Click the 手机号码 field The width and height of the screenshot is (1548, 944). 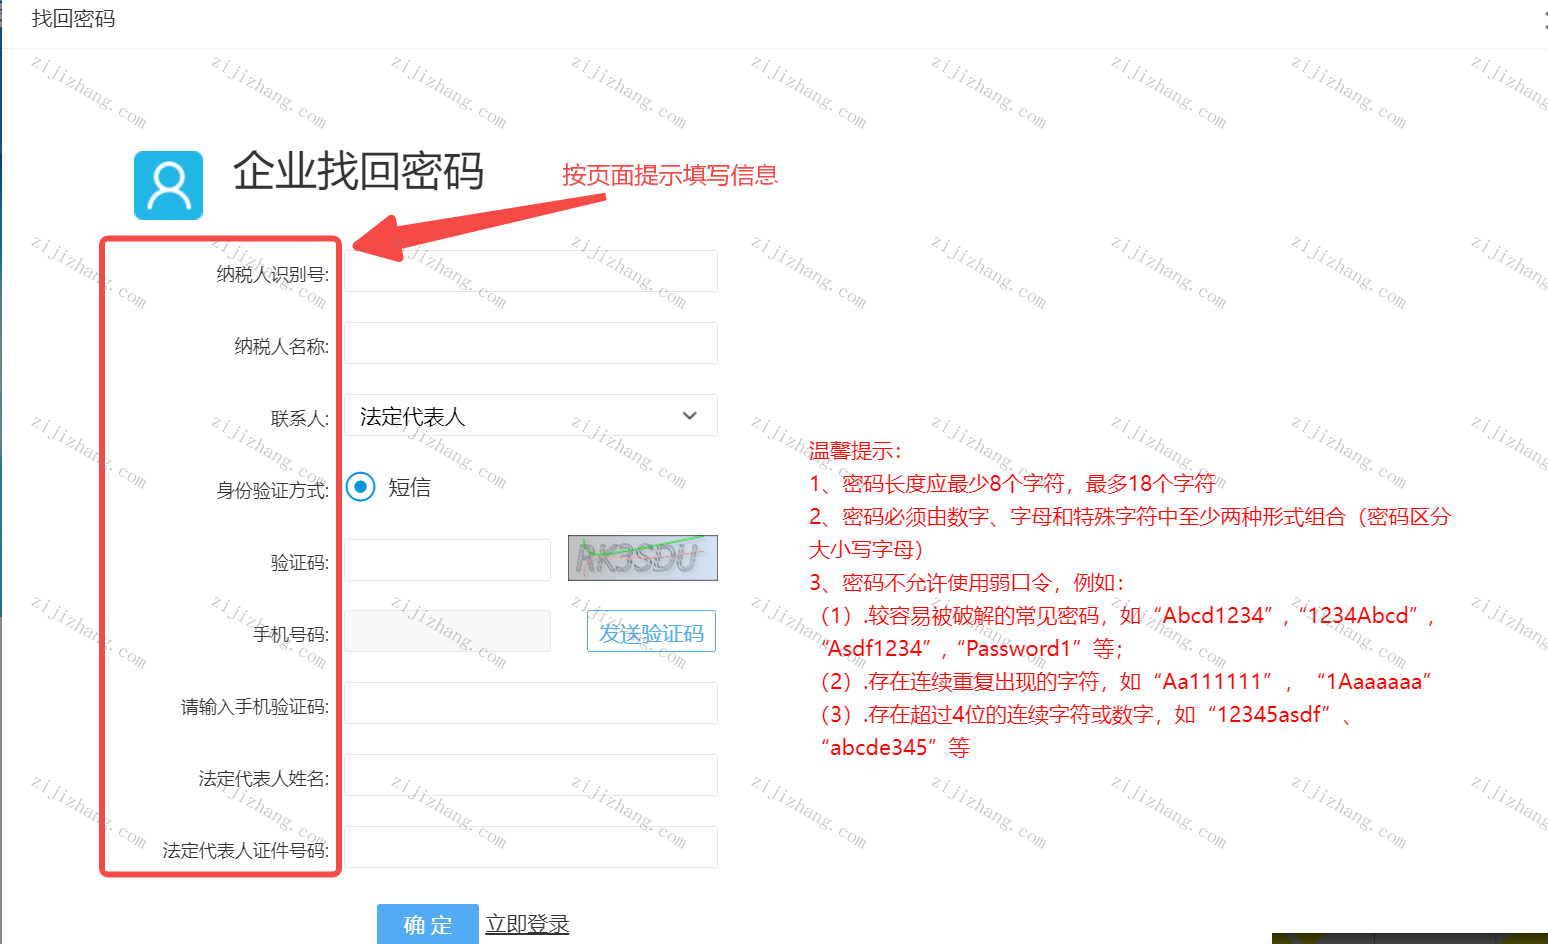448,631
